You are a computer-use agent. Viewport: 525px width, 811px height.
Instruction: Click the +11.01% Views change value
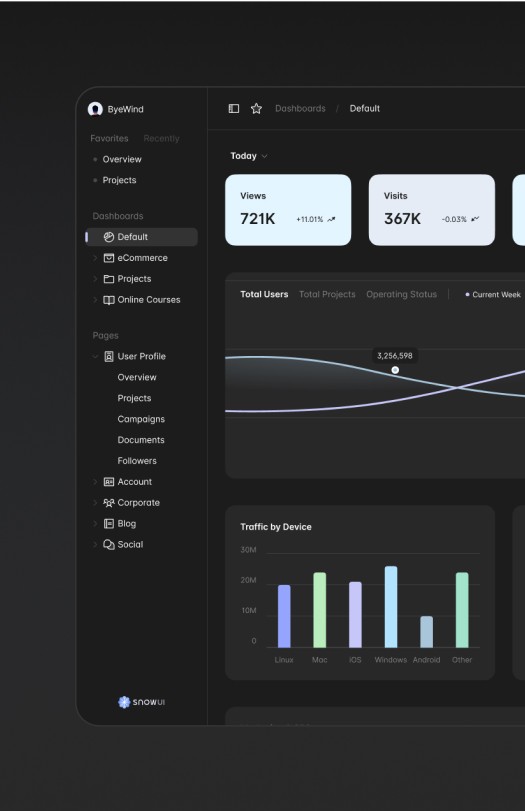(x=309, y=219)
